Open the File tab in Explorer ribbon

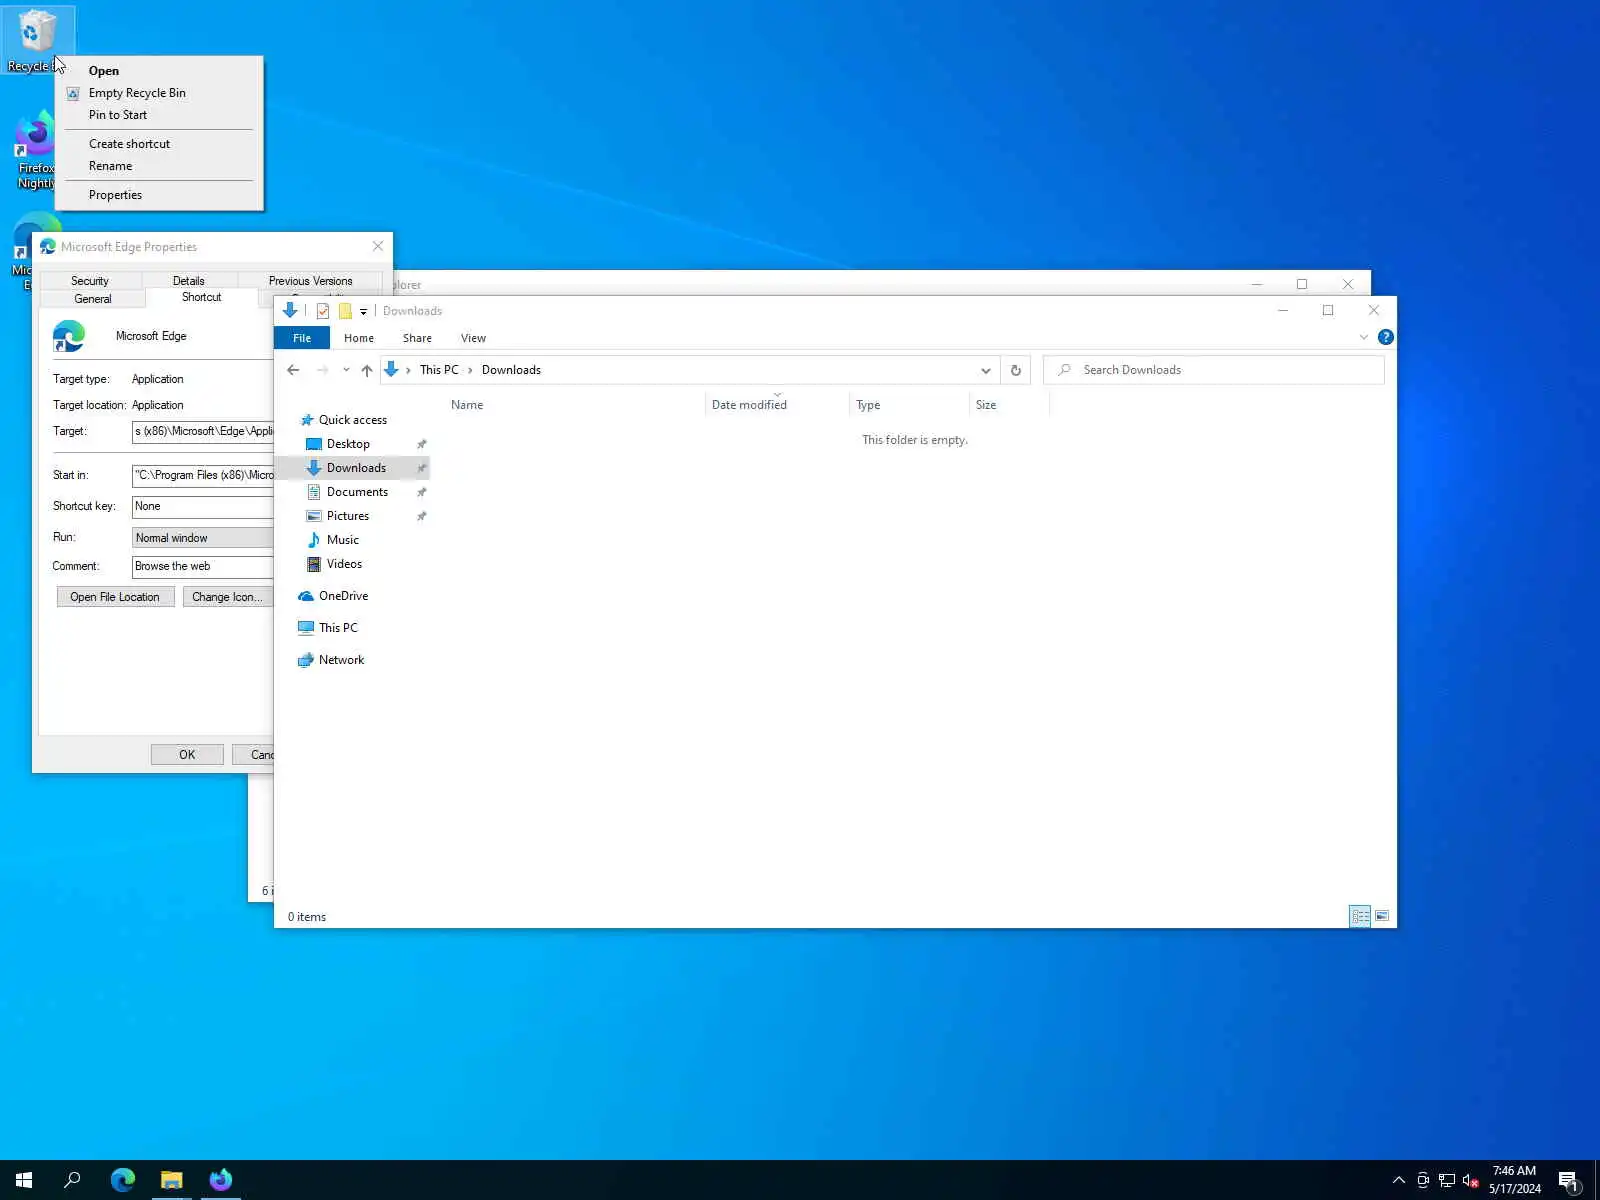[302, 338]
